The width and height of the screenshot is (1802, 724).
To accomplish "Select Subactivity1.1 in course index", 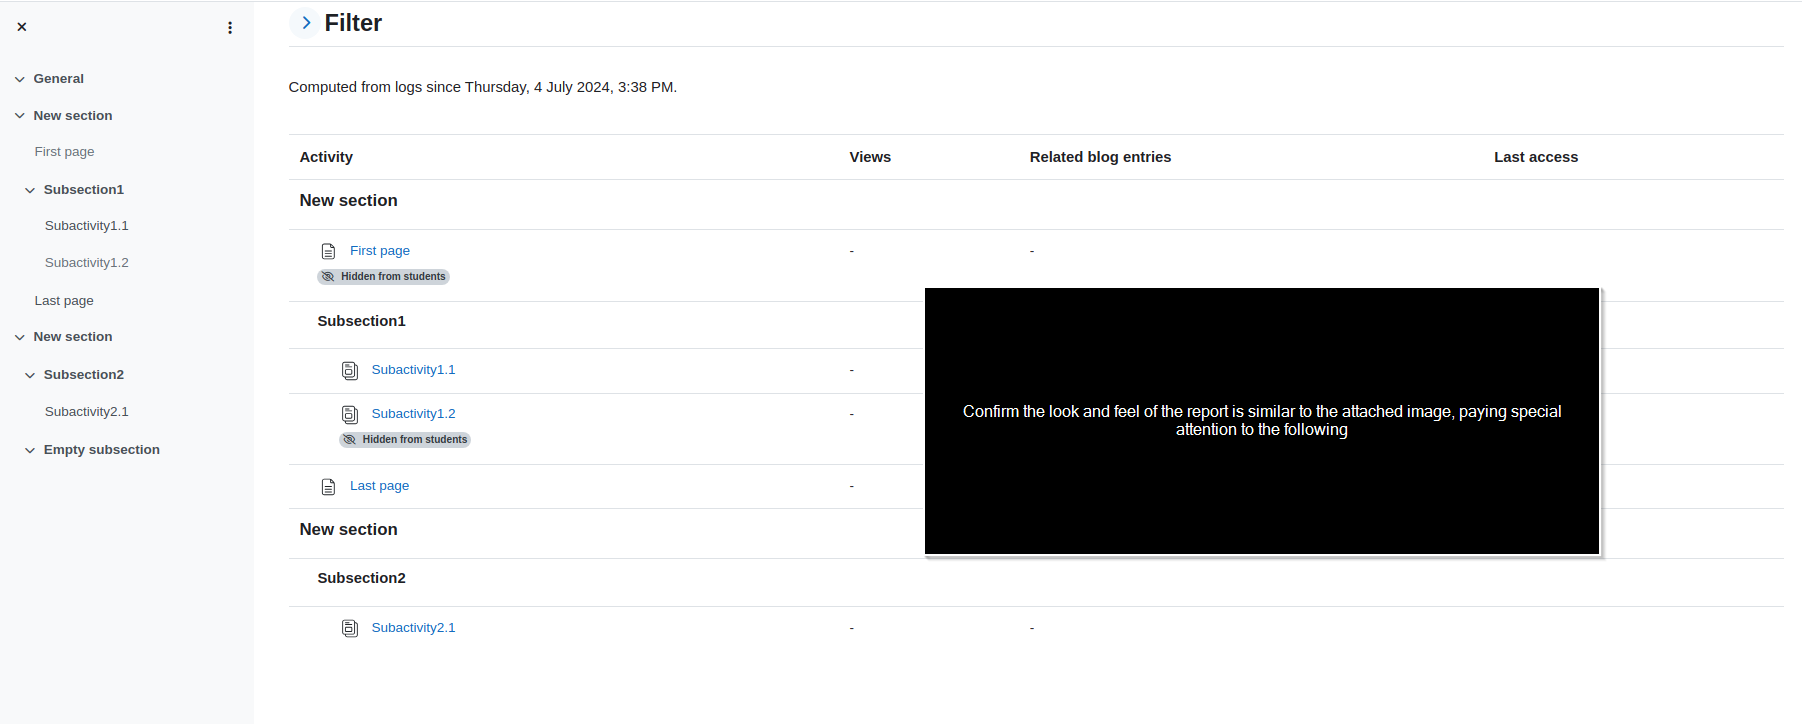I will pyautogui.click(x=87, y=226).
